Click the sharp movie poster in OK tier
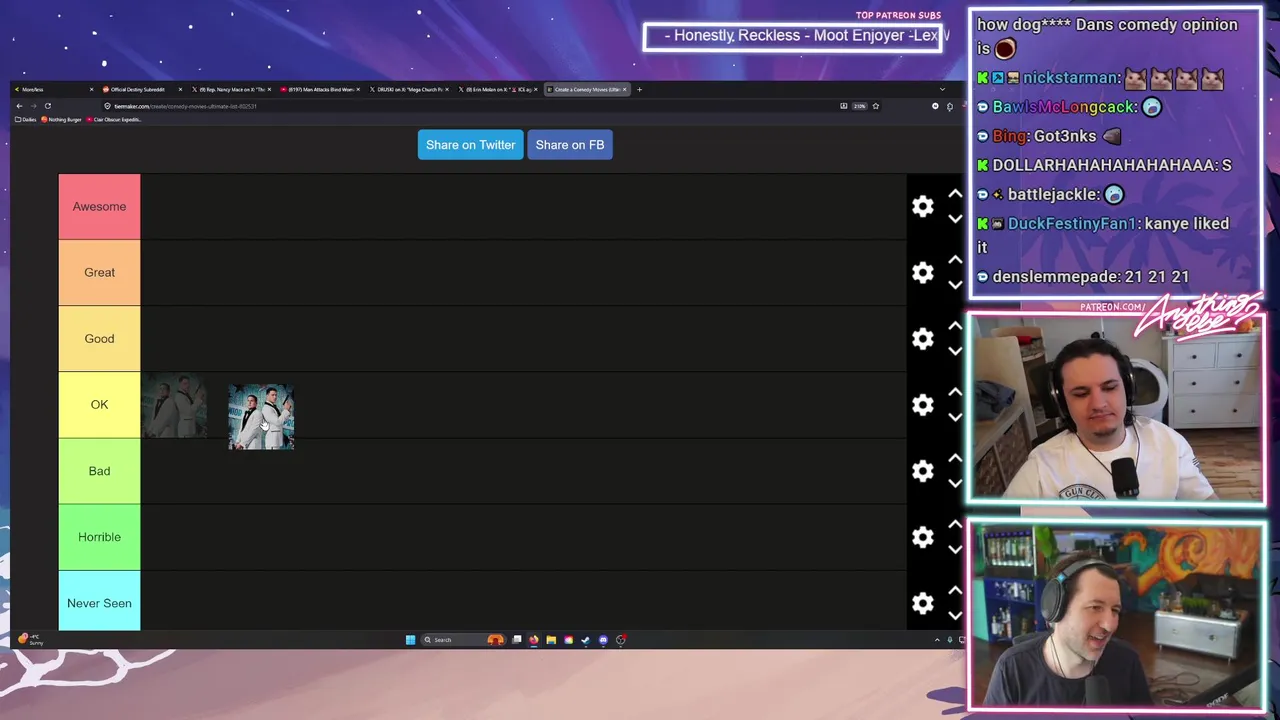The height and width of the screenshot is (720, 1280). (261, 417)
